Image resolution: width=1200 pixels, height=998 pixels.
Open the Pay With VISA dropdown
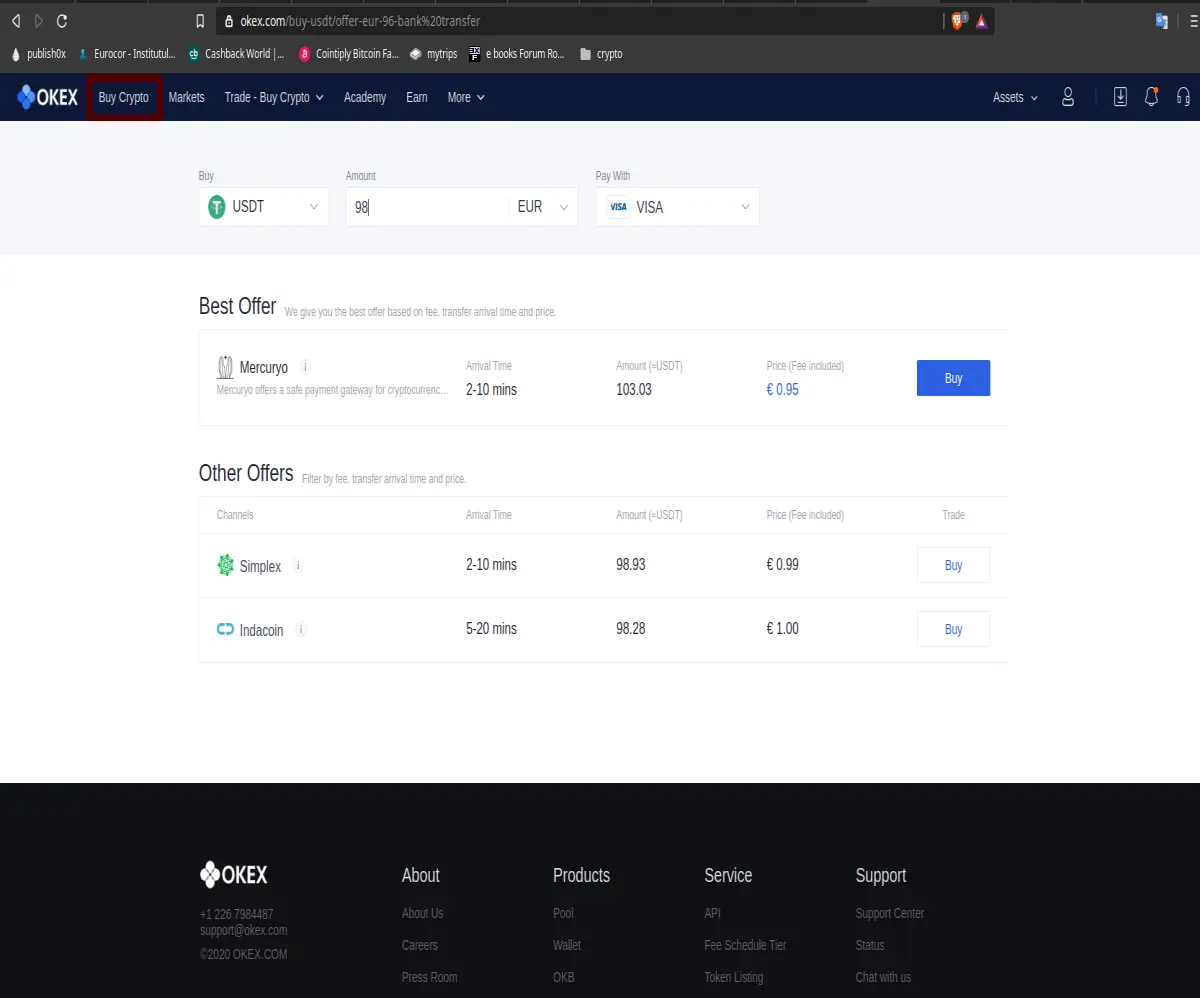point(678,207)
